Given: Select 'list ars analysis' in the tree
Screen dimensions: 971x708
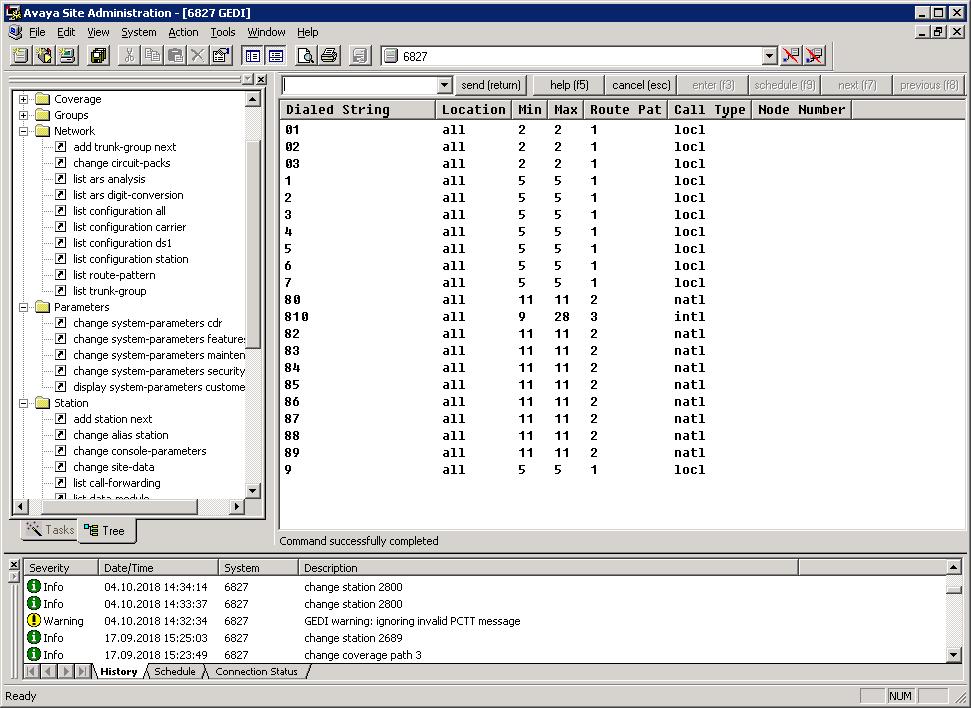Looking at the screenshot, I should pyautogui.click(x=109, y=179).
